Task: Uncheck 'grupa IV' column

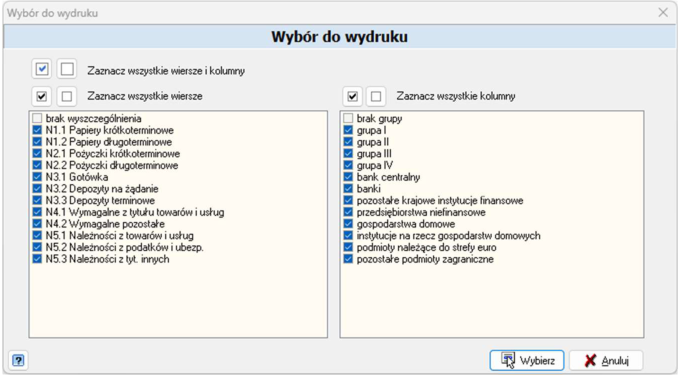Action: 348,165
